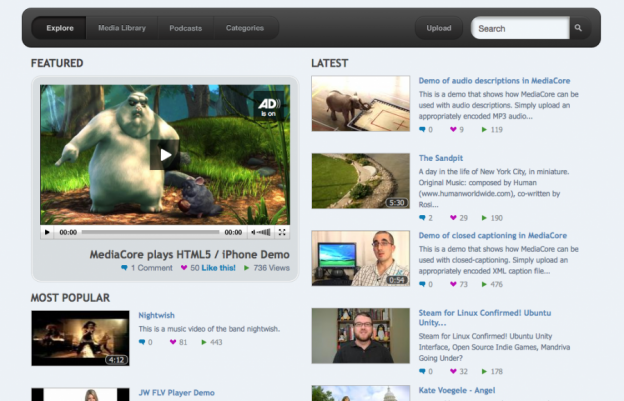
Task: Open The Sandpit title link
Action: [441, 158]
